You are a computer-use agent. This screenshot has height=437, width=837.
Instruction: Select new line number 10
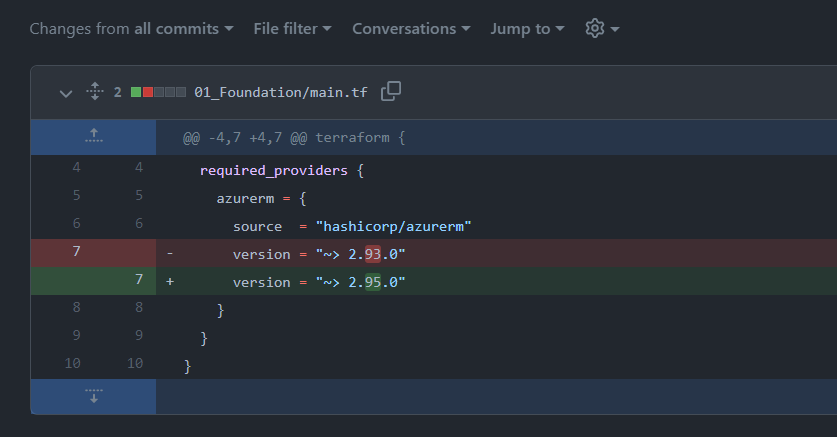pyautogui.click(x=135, y=363)
